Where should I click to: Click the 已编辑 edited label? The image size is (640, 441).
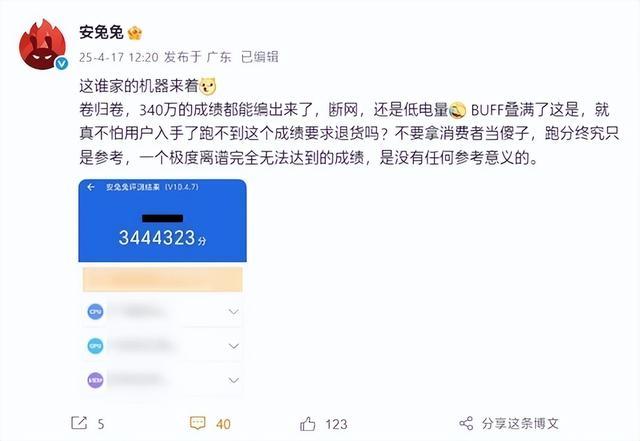260,57
